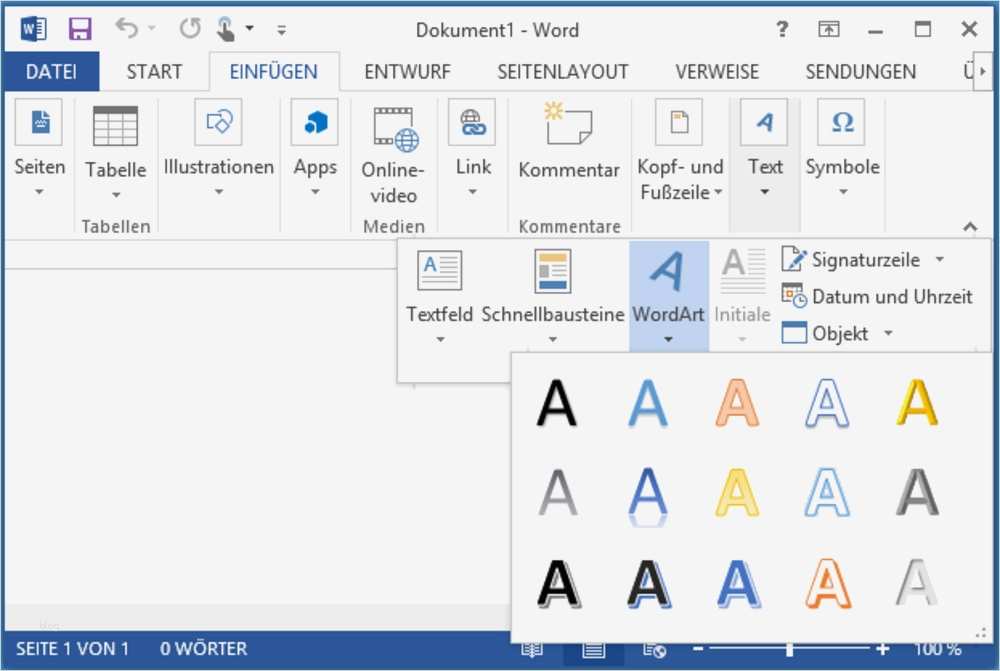
Task: Choose black with blue shadow WordArt
Action: 649,584
